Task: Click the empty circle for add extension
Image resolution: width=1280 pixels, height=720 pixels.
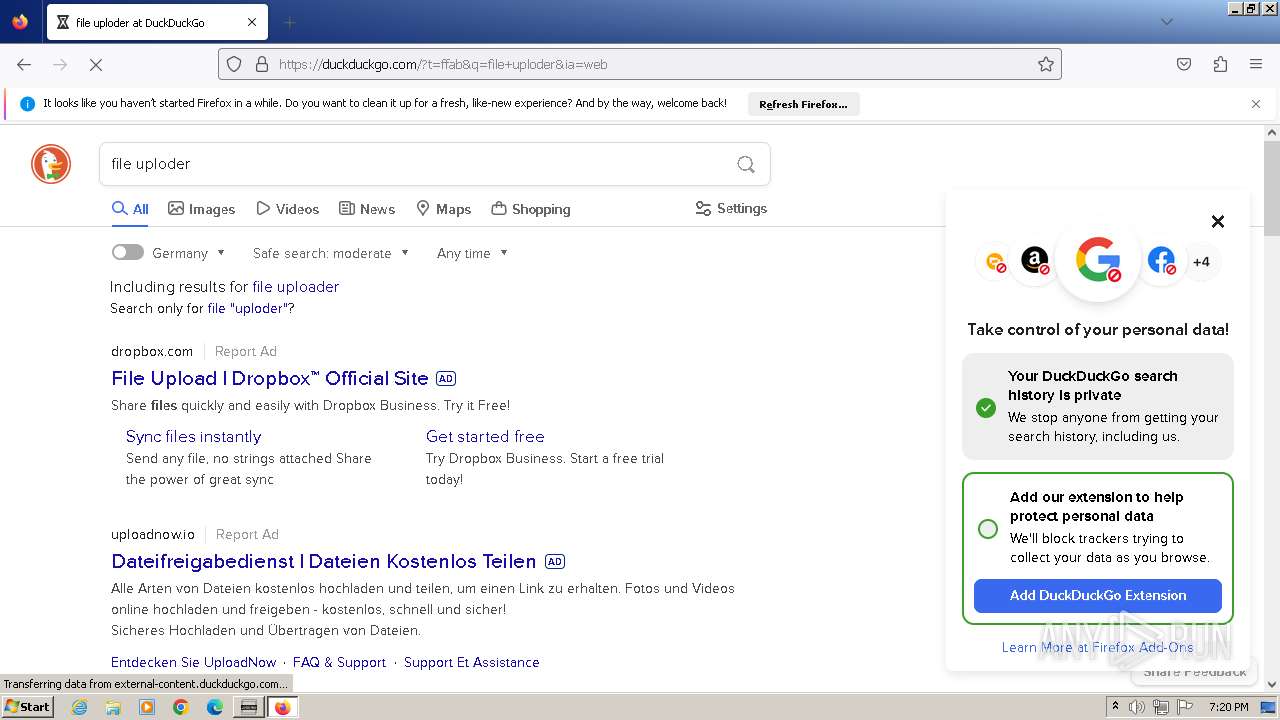Action: 988,529
